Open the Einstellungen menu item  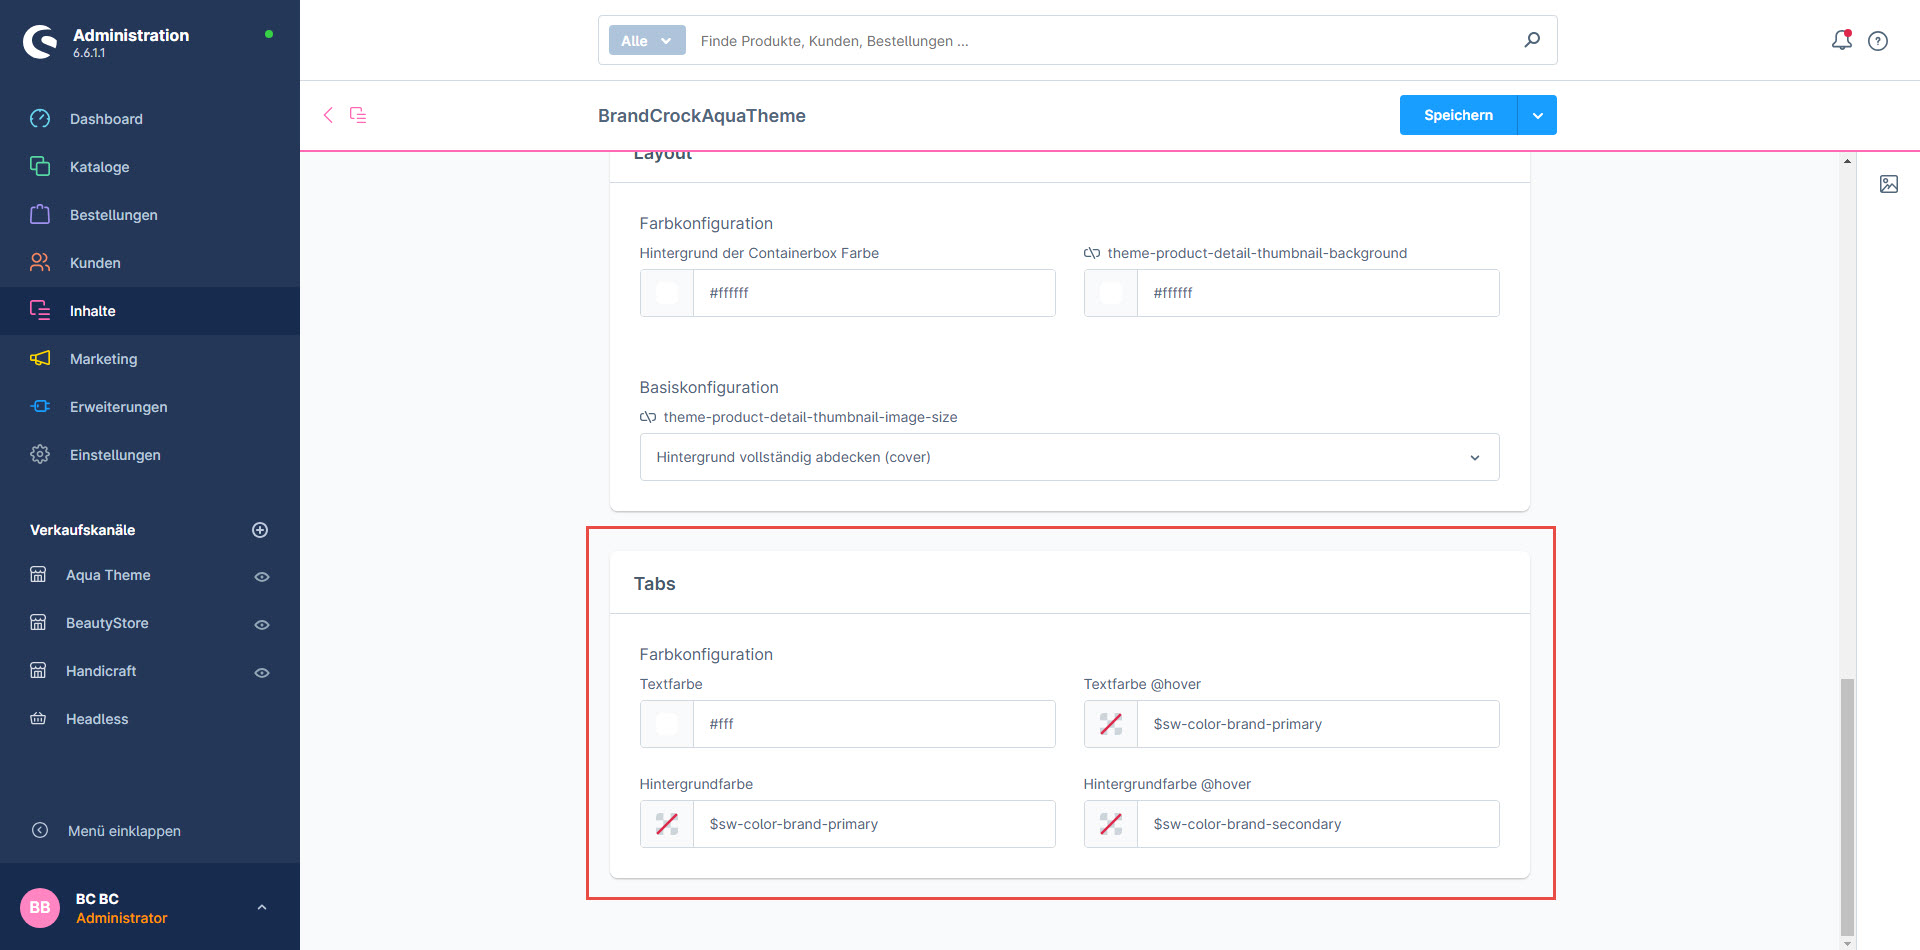[115, 455]
